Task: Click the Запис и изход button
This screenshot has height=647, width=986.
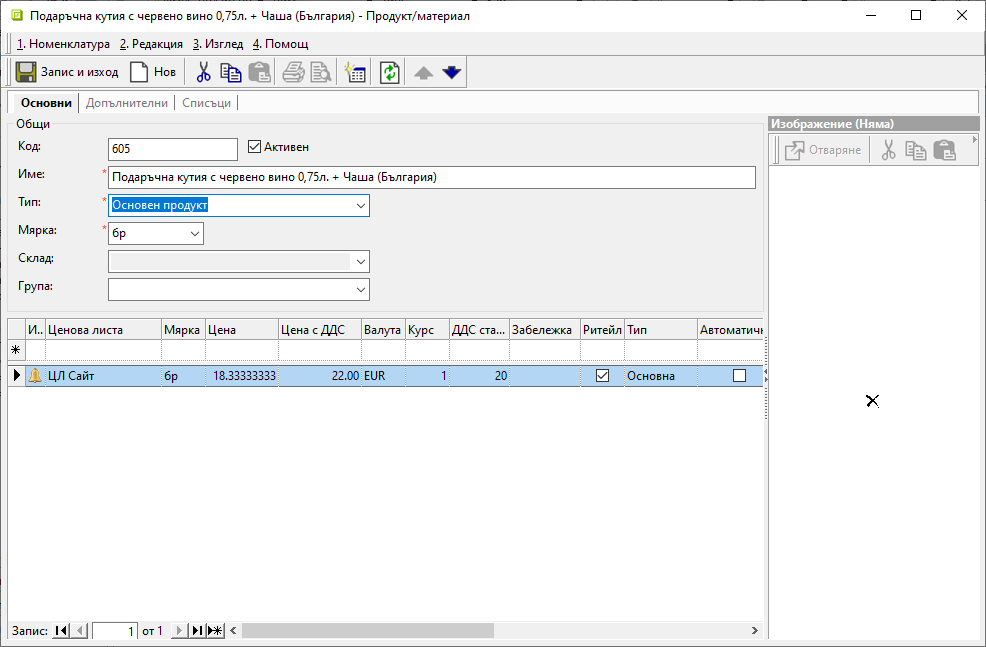Action: click(68, 72)
